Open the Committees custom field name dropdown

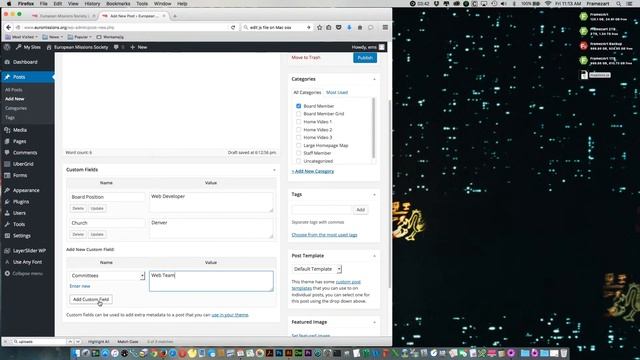coord(107,276)
